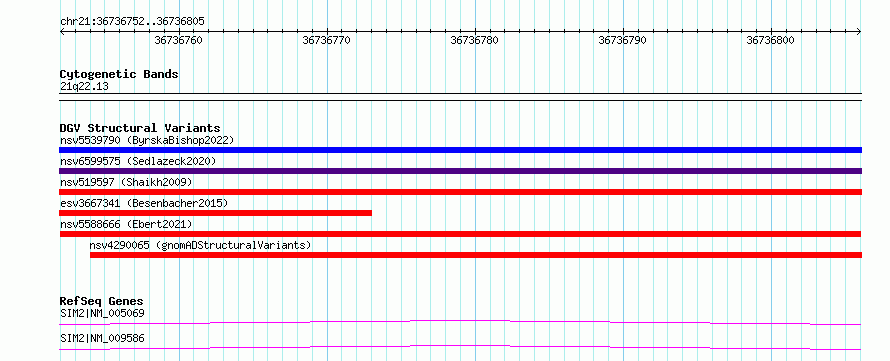The image size is (890, 361).
Task: Select the 21q22.13 cytogenetic band bar
Action: point(460,97)
